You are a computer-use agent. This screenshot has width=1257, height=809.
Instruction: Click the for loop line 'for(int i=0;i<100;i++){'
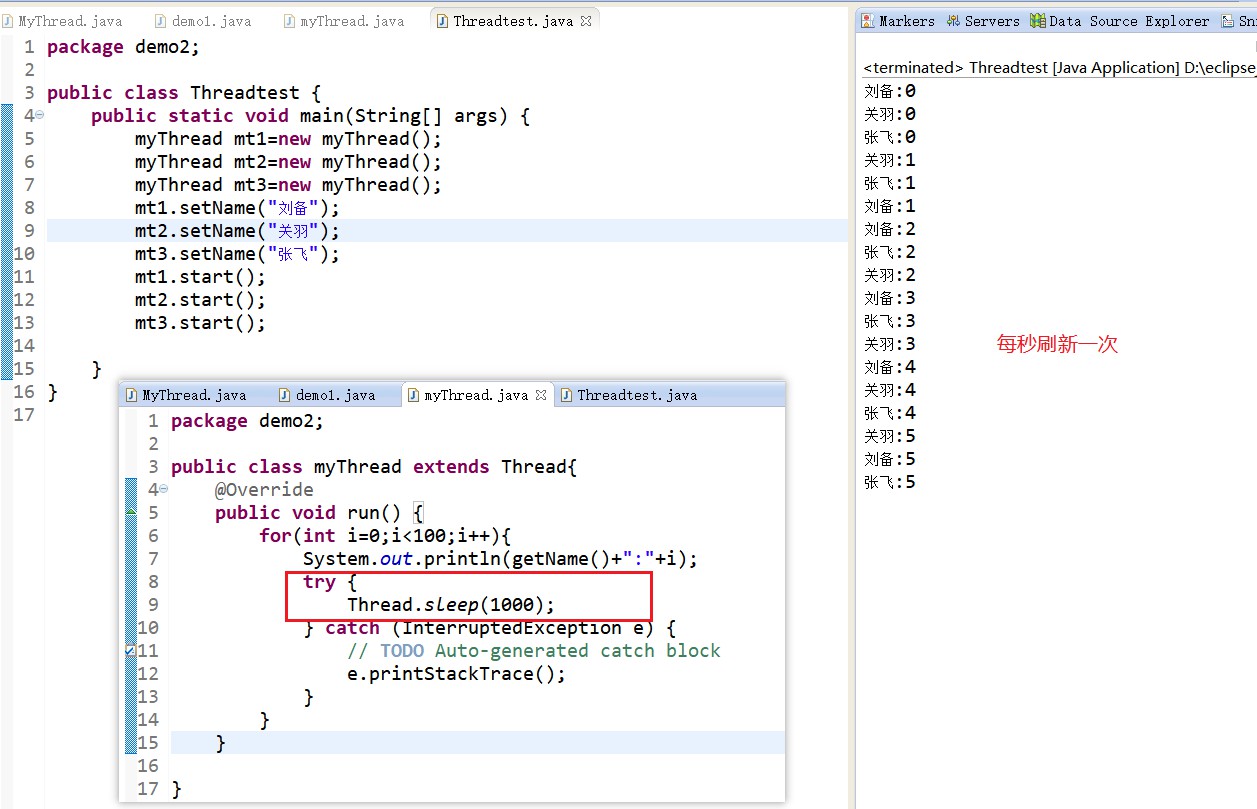click(385, 536)
